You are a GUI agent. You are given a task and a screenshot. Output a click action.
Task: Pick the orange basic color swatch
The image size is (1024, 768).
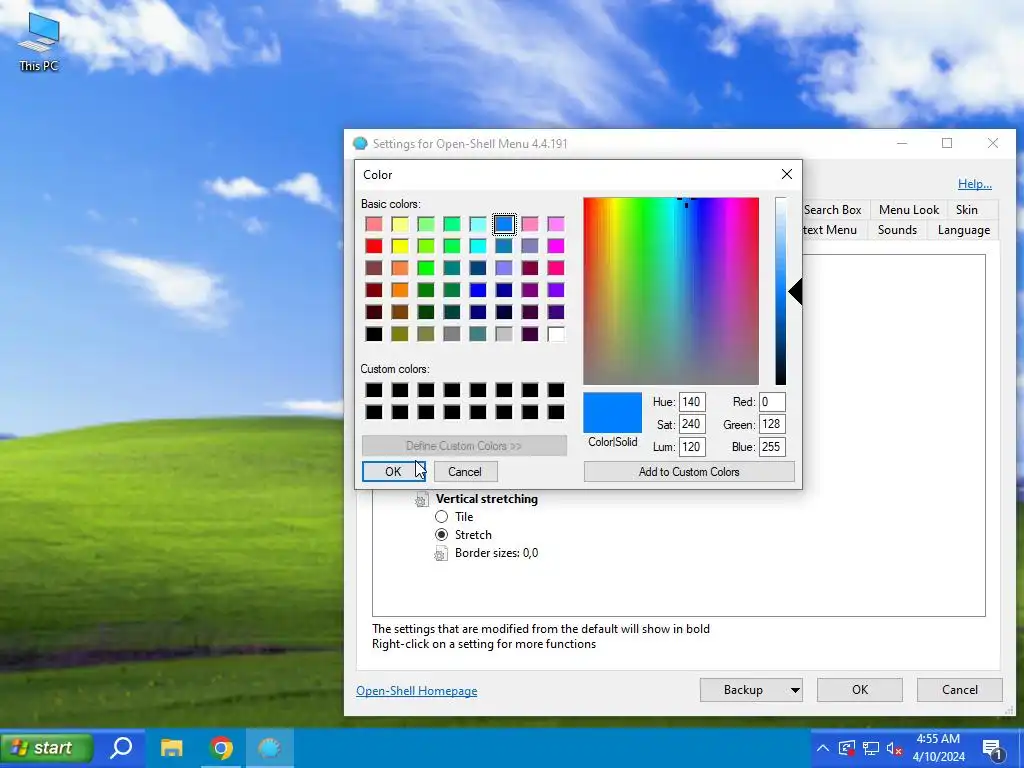tap(400, 290)
